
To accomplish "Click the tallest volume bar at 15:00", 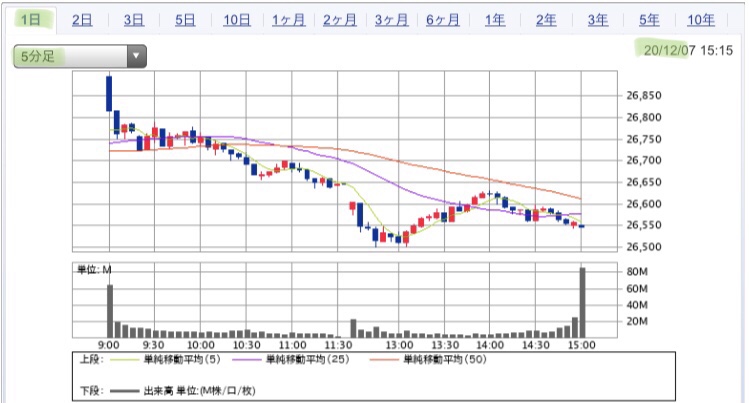I will [x=582, y=303].
